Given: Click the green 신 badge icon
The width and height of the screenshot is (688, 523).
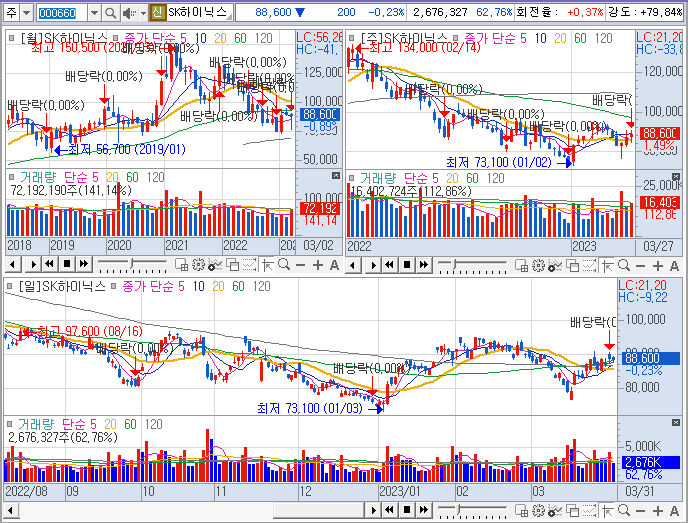Looking at the screenshot, I should pyautogui.click(x=157, y=12).
